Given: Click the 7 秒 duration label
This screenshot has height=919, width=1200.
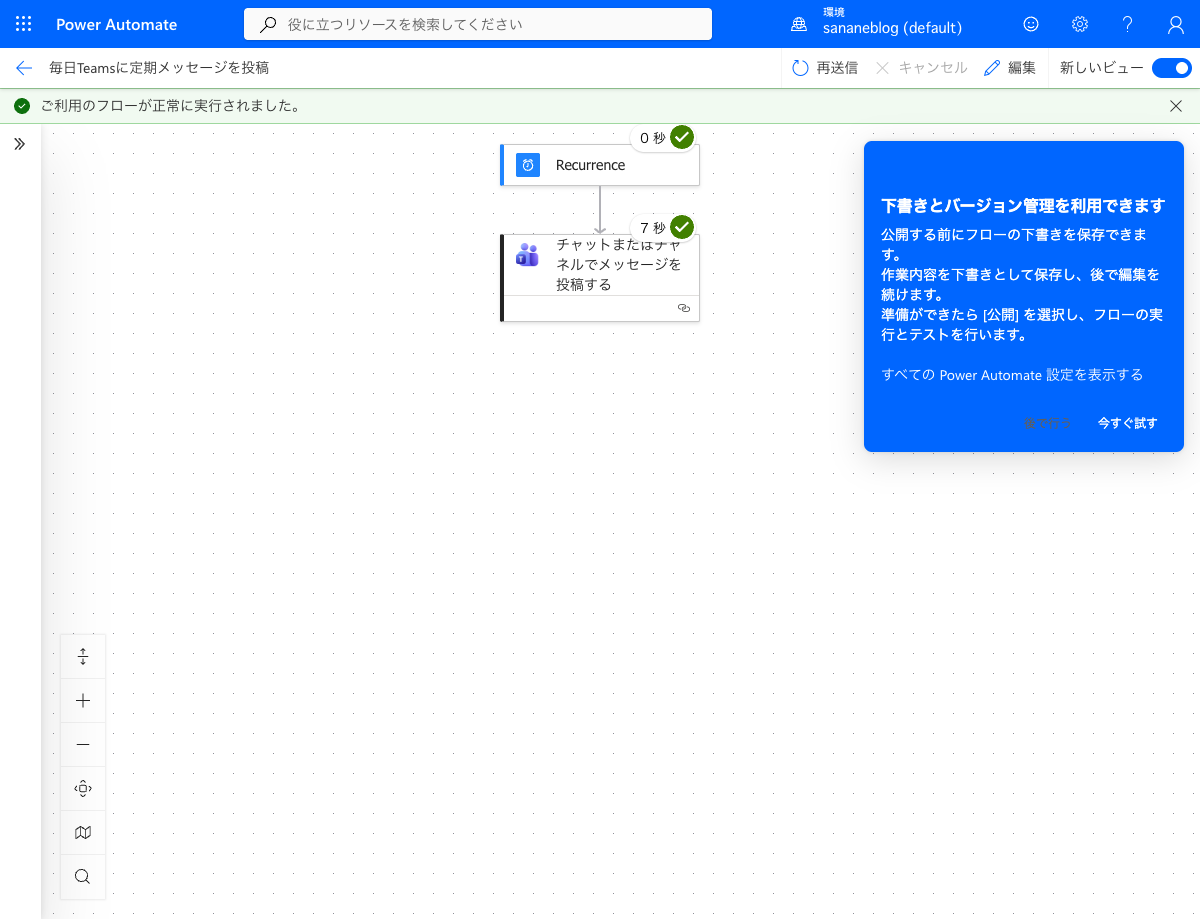Looking at the screenshot, I should tap(653, 228).
